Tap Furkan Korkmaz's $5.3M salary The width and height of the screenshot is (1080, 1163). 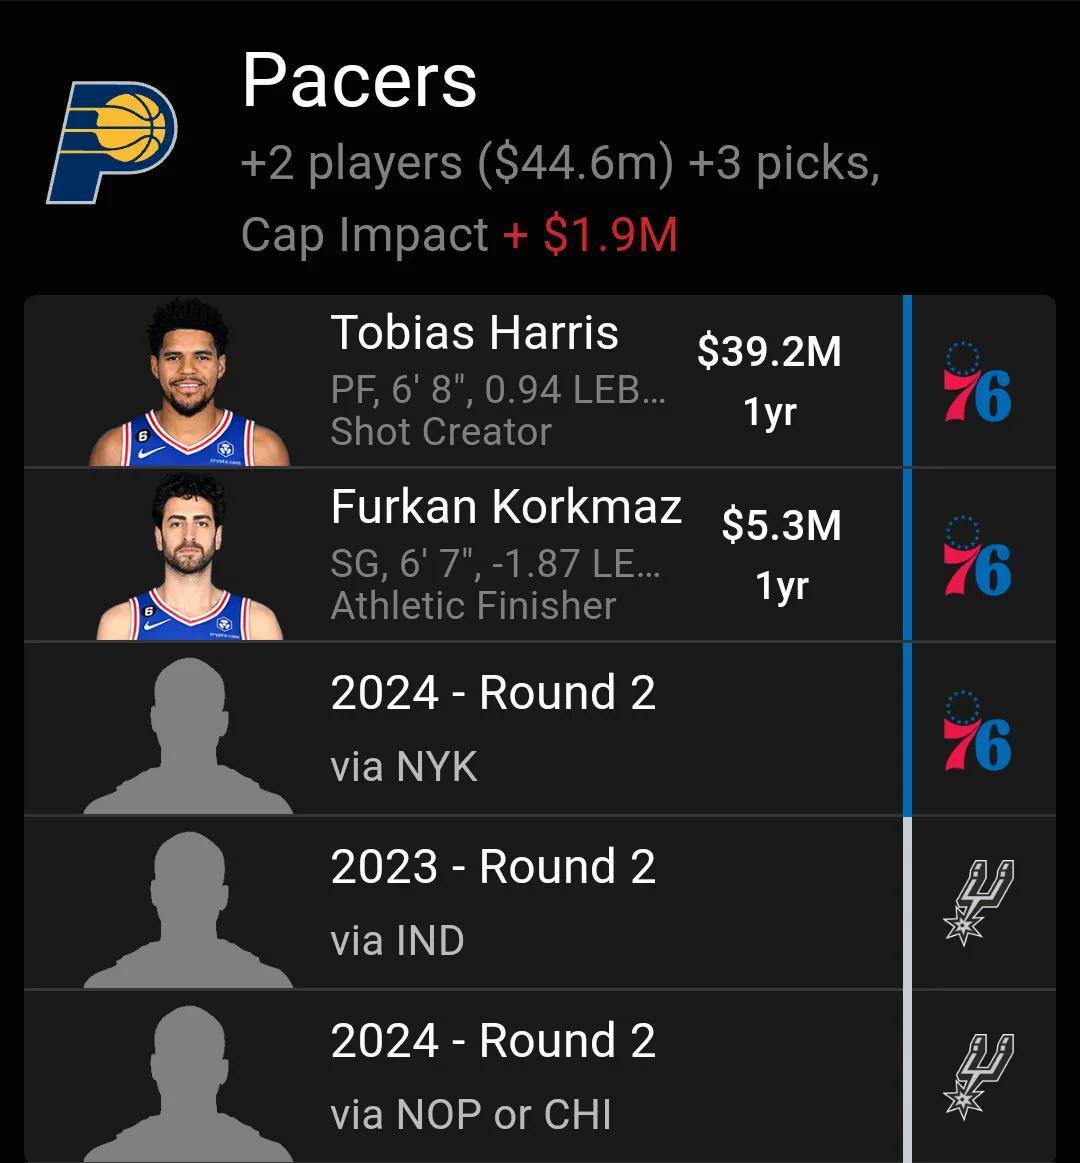click(781, 526)
